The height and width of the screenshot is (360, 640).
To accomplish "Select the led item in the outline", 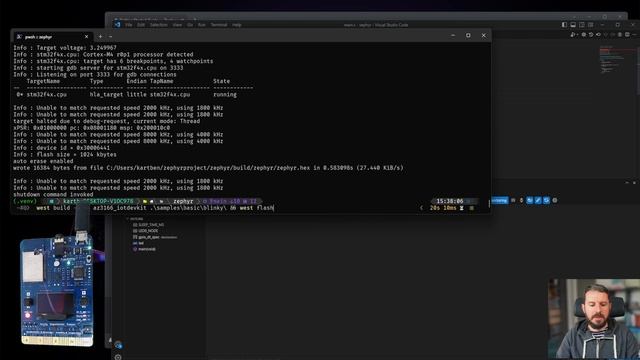I will 138,243.
